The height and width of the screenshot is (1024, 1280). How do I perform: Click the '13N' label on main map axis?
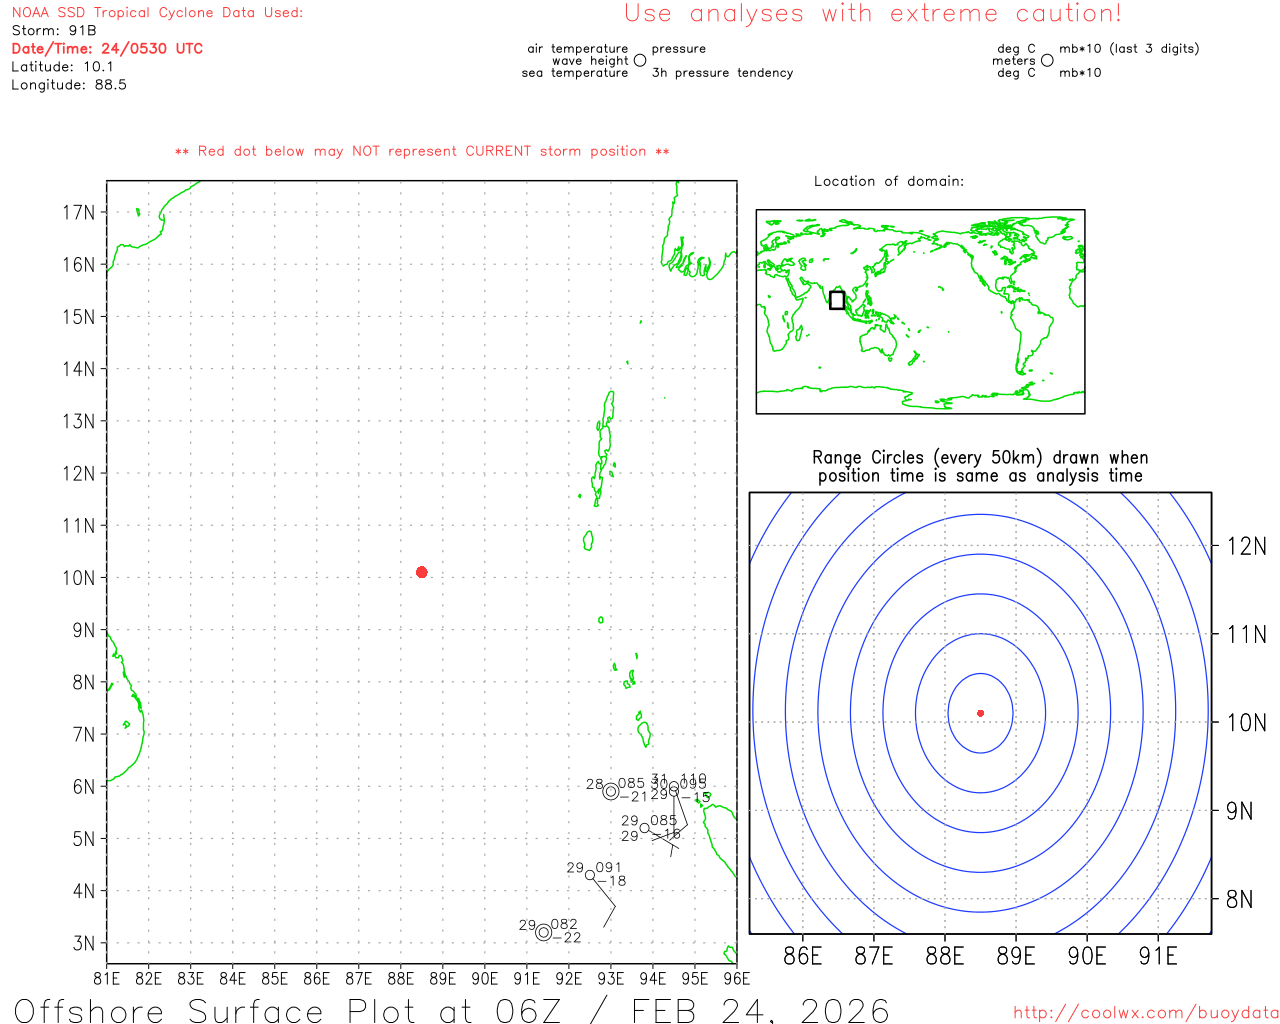click(79, 421)
